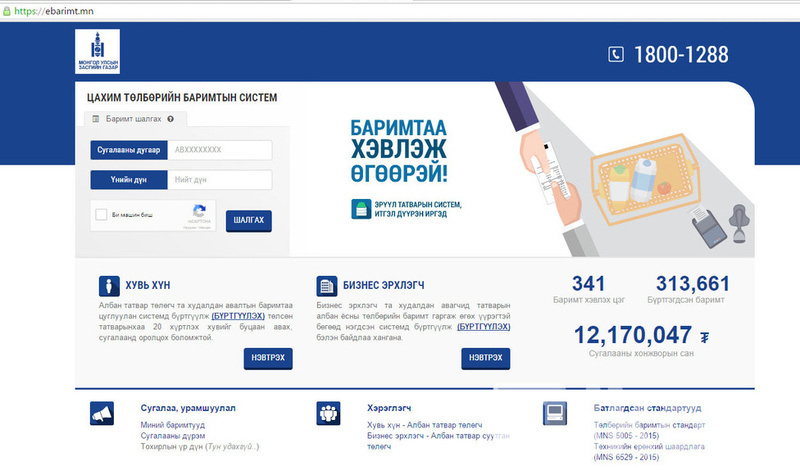Select the Баримт шалгах tab
Screen dimensions: 800x470
(x=131, y=119)
